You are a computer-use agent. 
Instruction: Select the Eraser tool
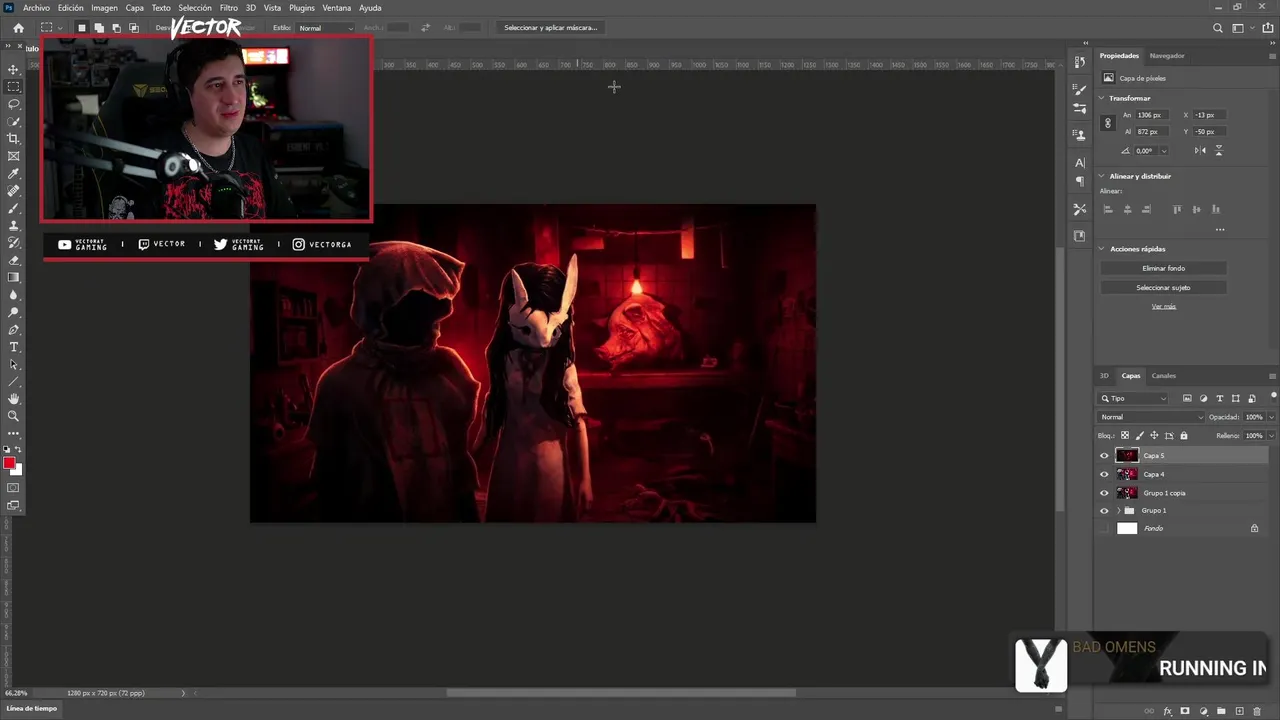click(14, 260)
